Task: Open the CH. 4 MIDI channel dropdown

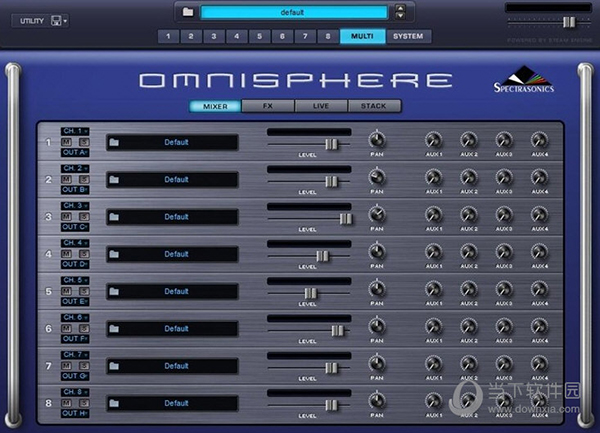Action: [75, 243]
